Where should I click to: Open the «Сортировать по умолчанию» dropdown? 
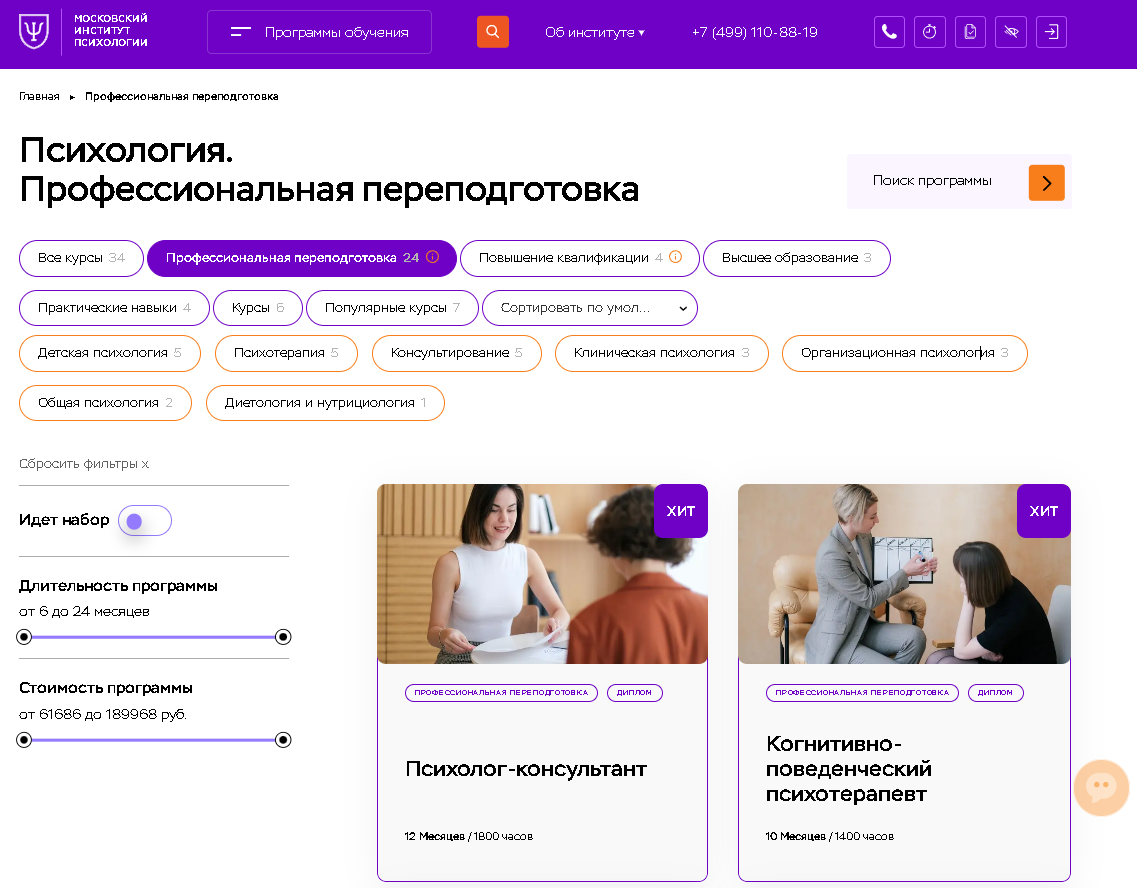[589, 308]
